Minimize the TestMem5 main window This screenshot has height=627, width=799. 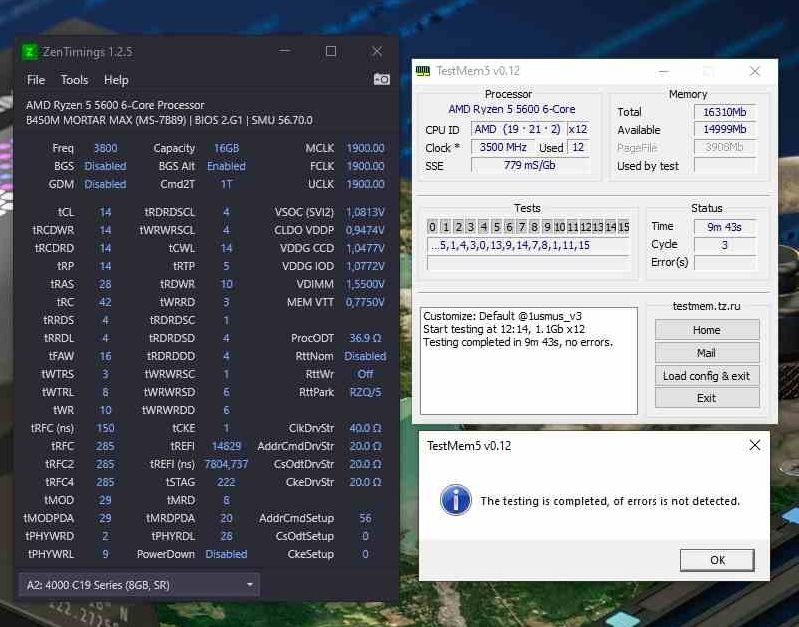click(661, 71)
